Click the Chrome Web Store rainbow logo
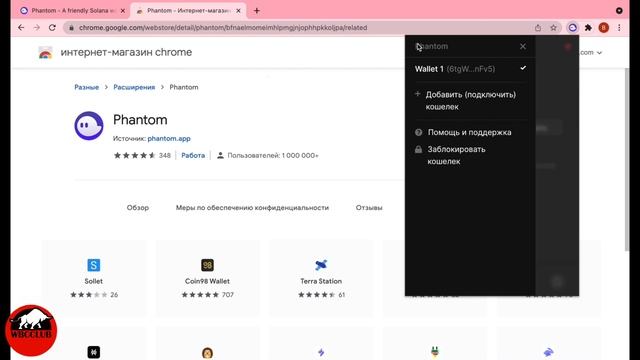Viewport: 640px width, 360px height. coord(45,53)
